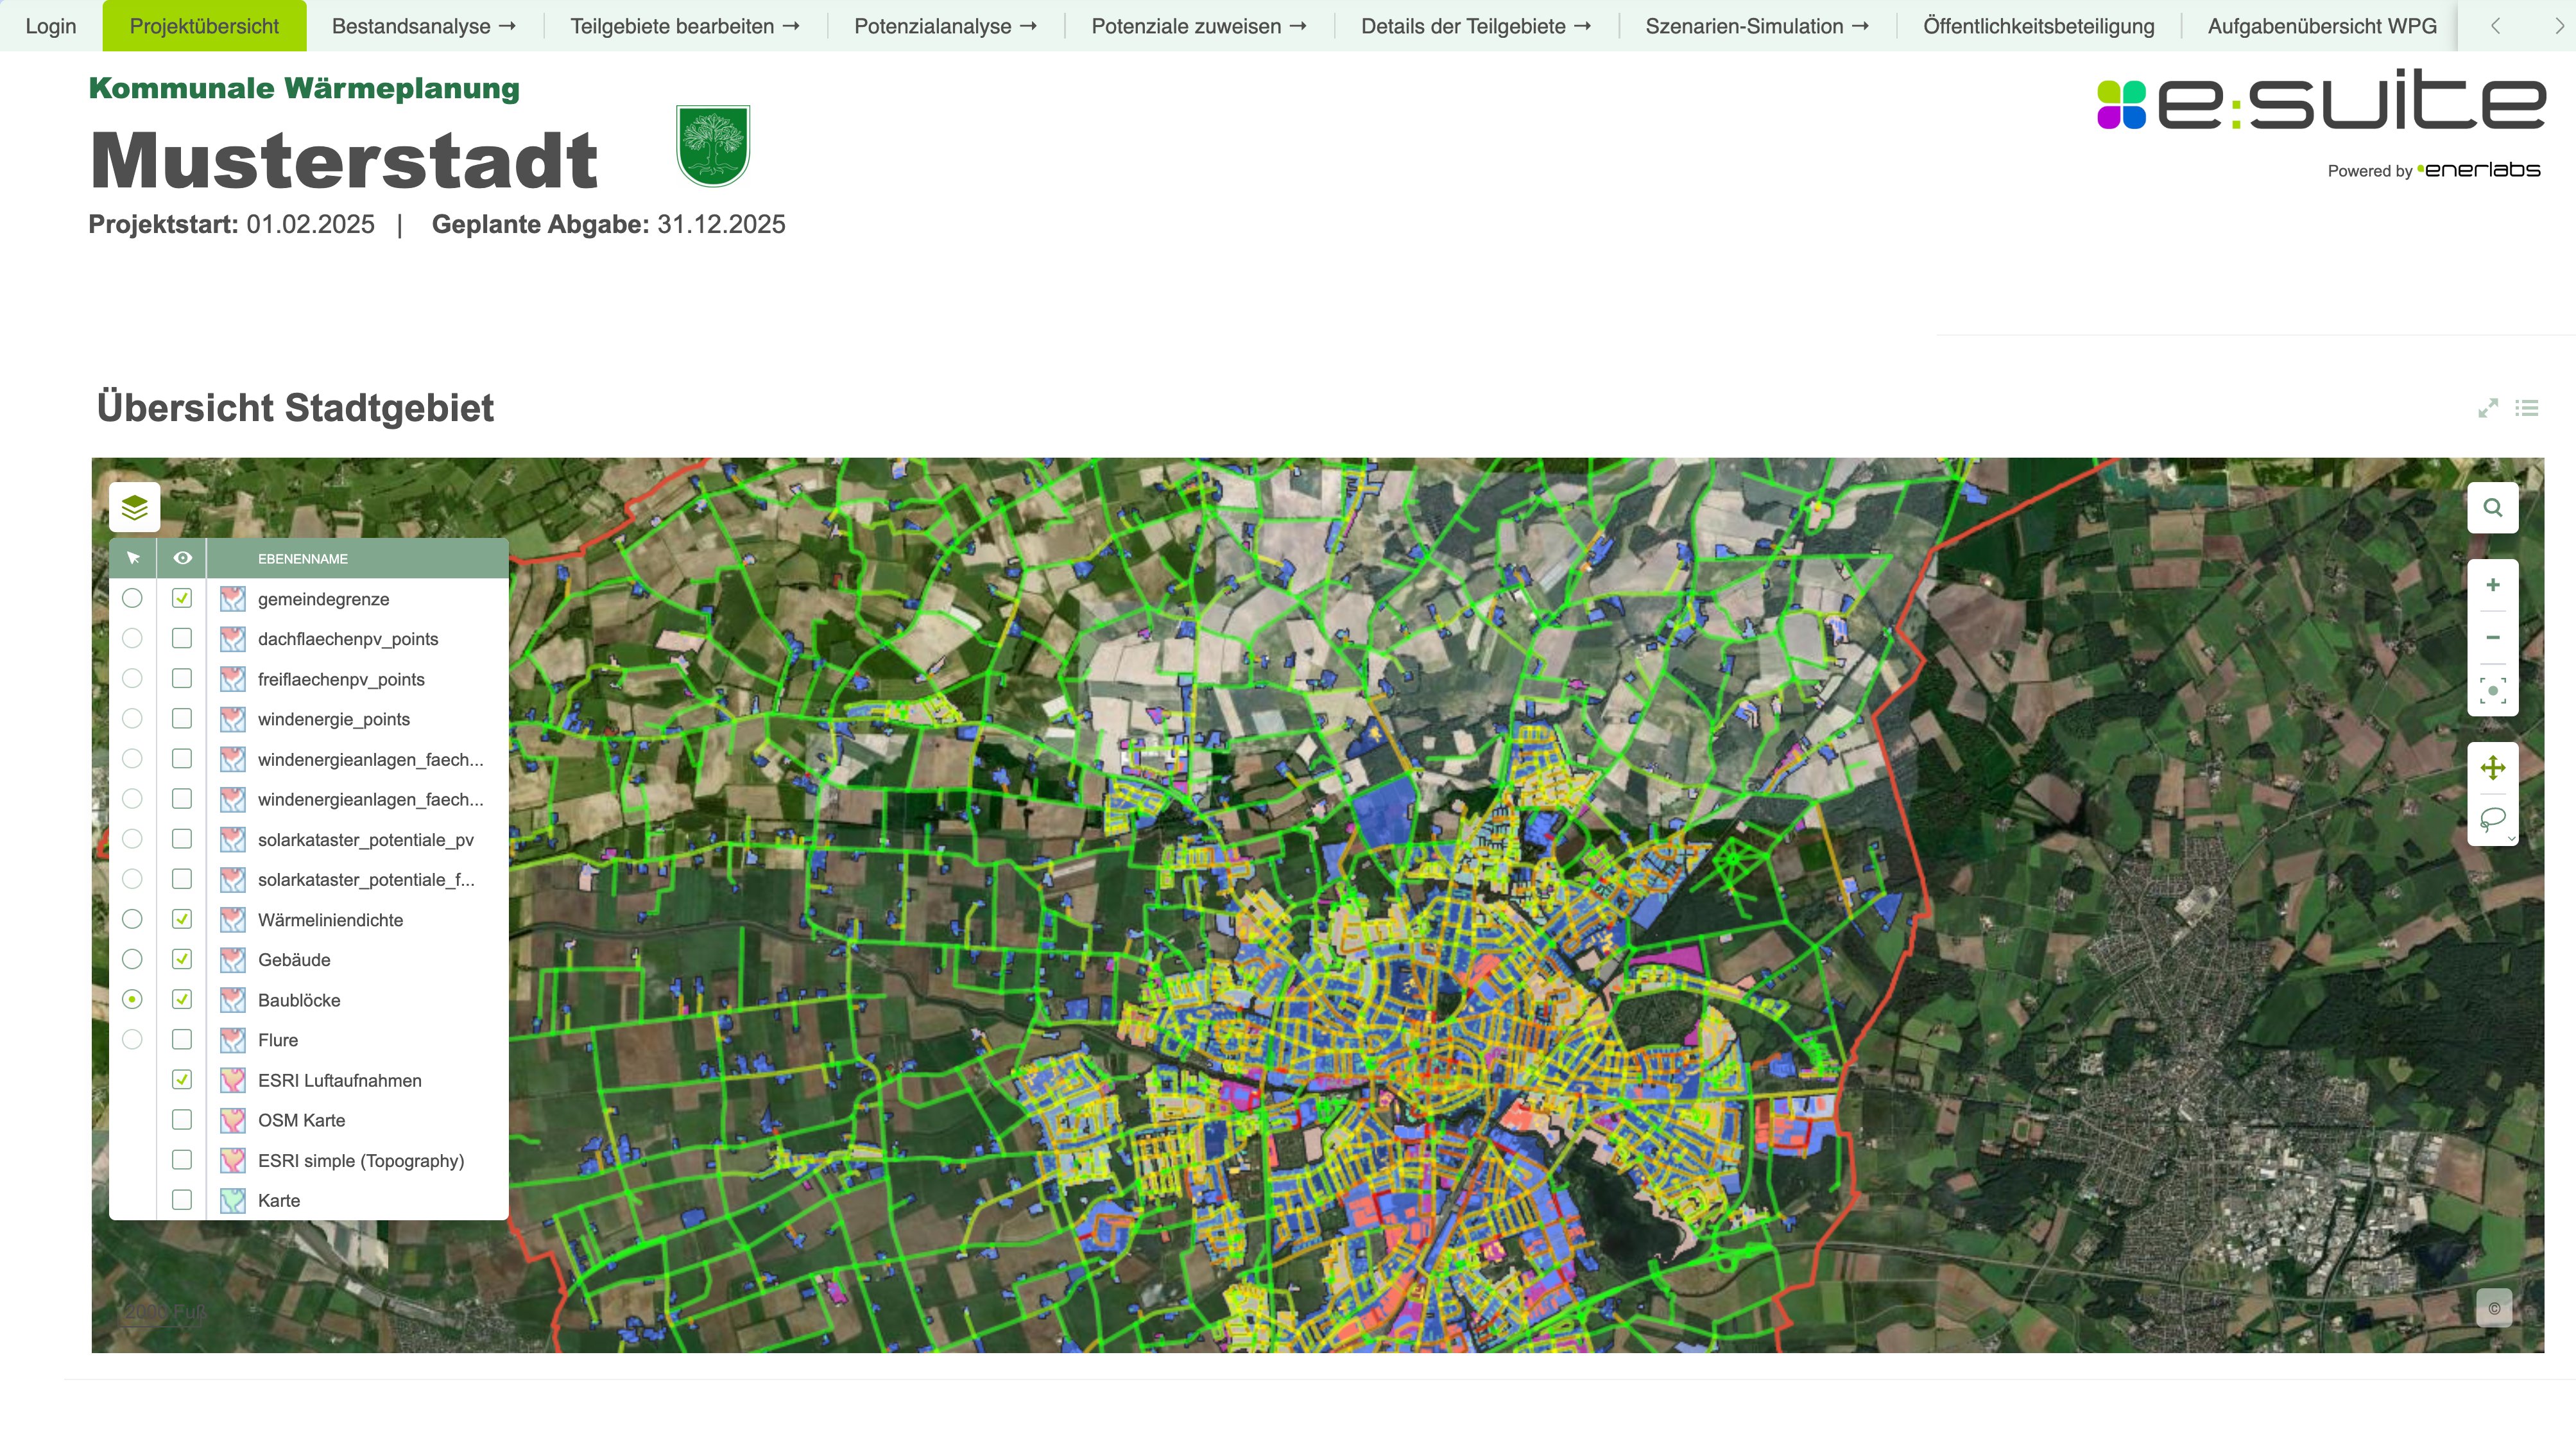Zoom out on the map

click(2492, 638)
